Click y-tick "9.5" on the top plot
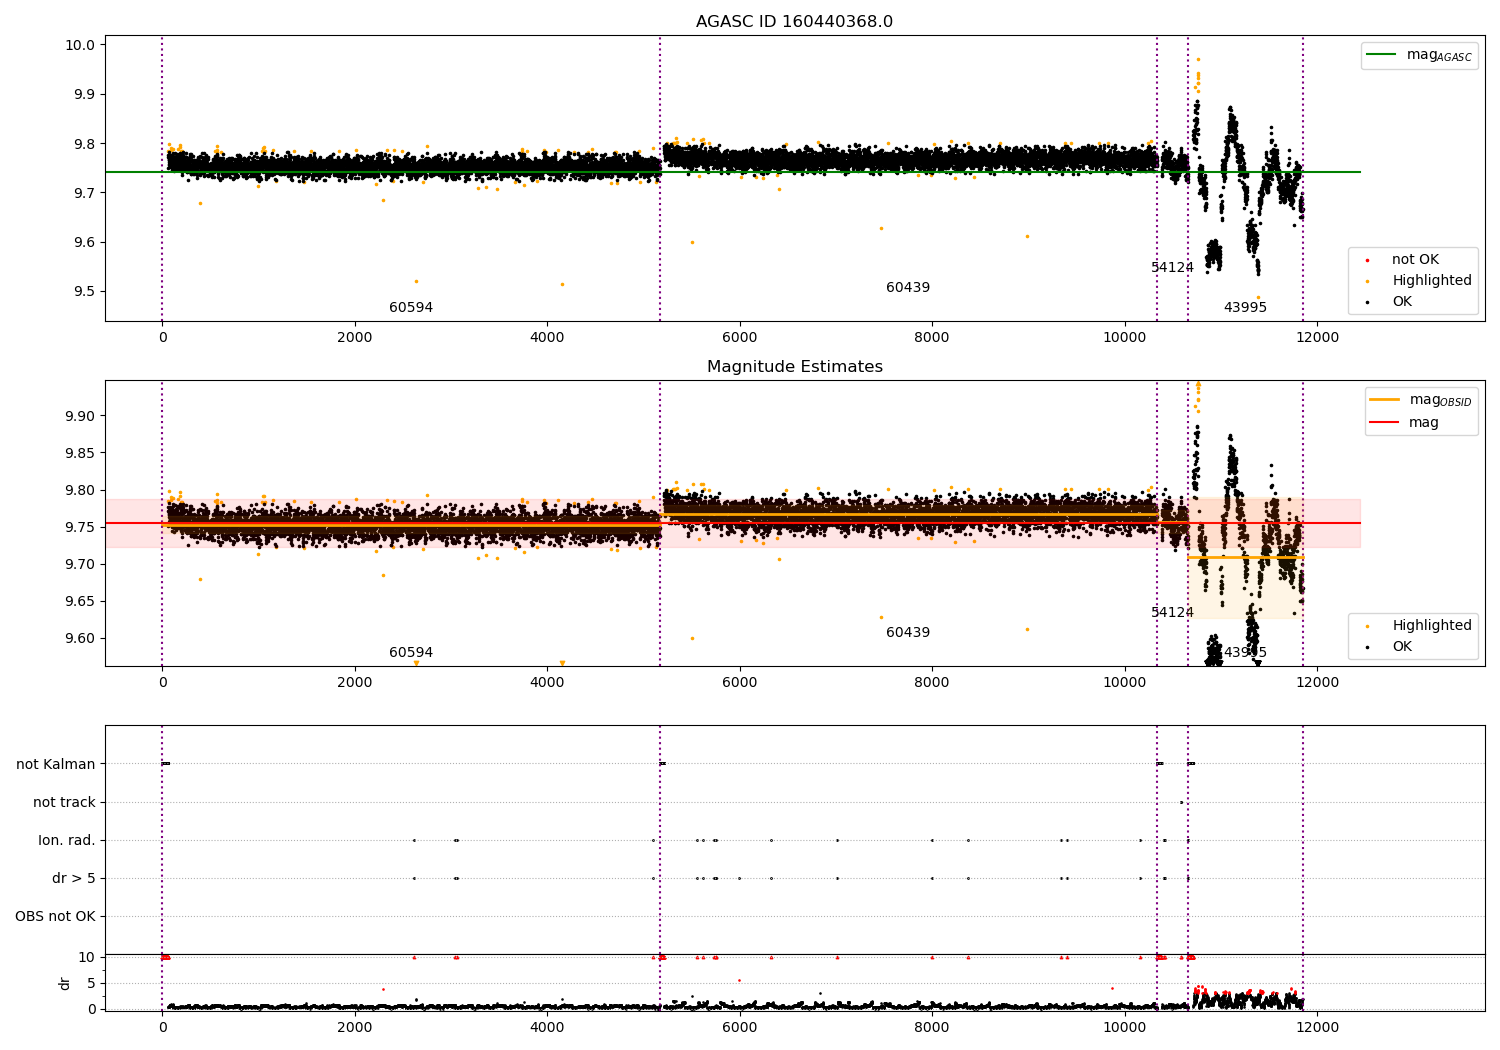 tap(85, 292)
